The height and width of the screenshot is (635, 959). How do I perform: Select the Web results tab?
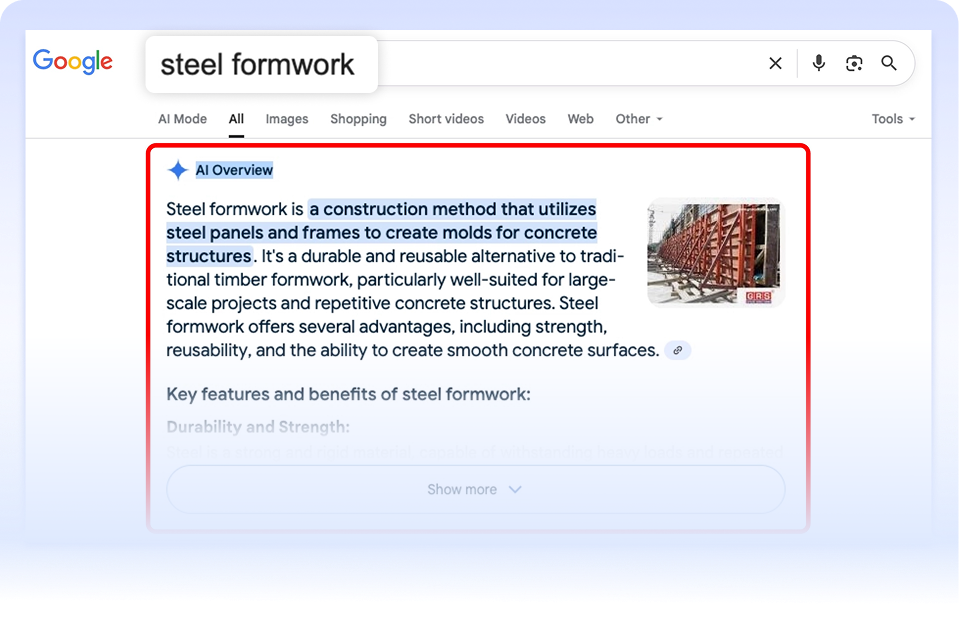pos(580,119)
